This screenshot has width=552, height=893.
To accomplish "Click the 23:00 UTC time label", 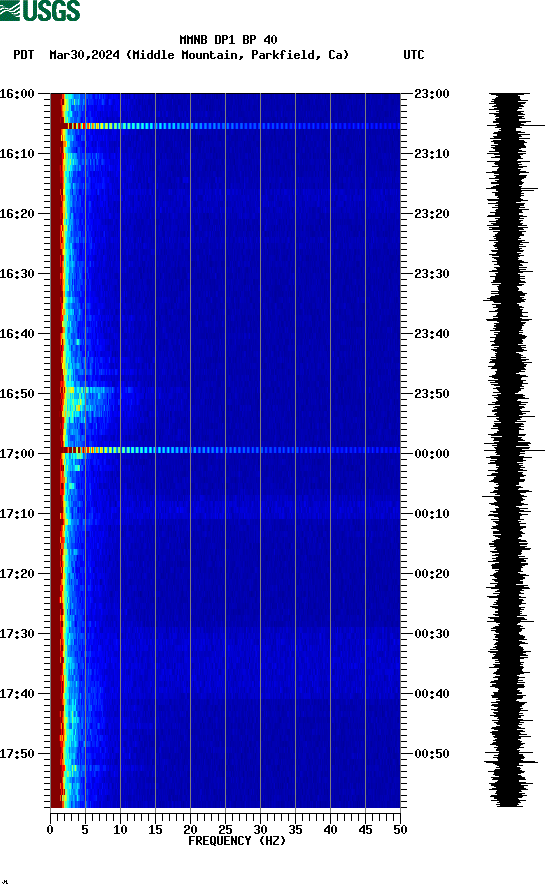I will (432, 94).
